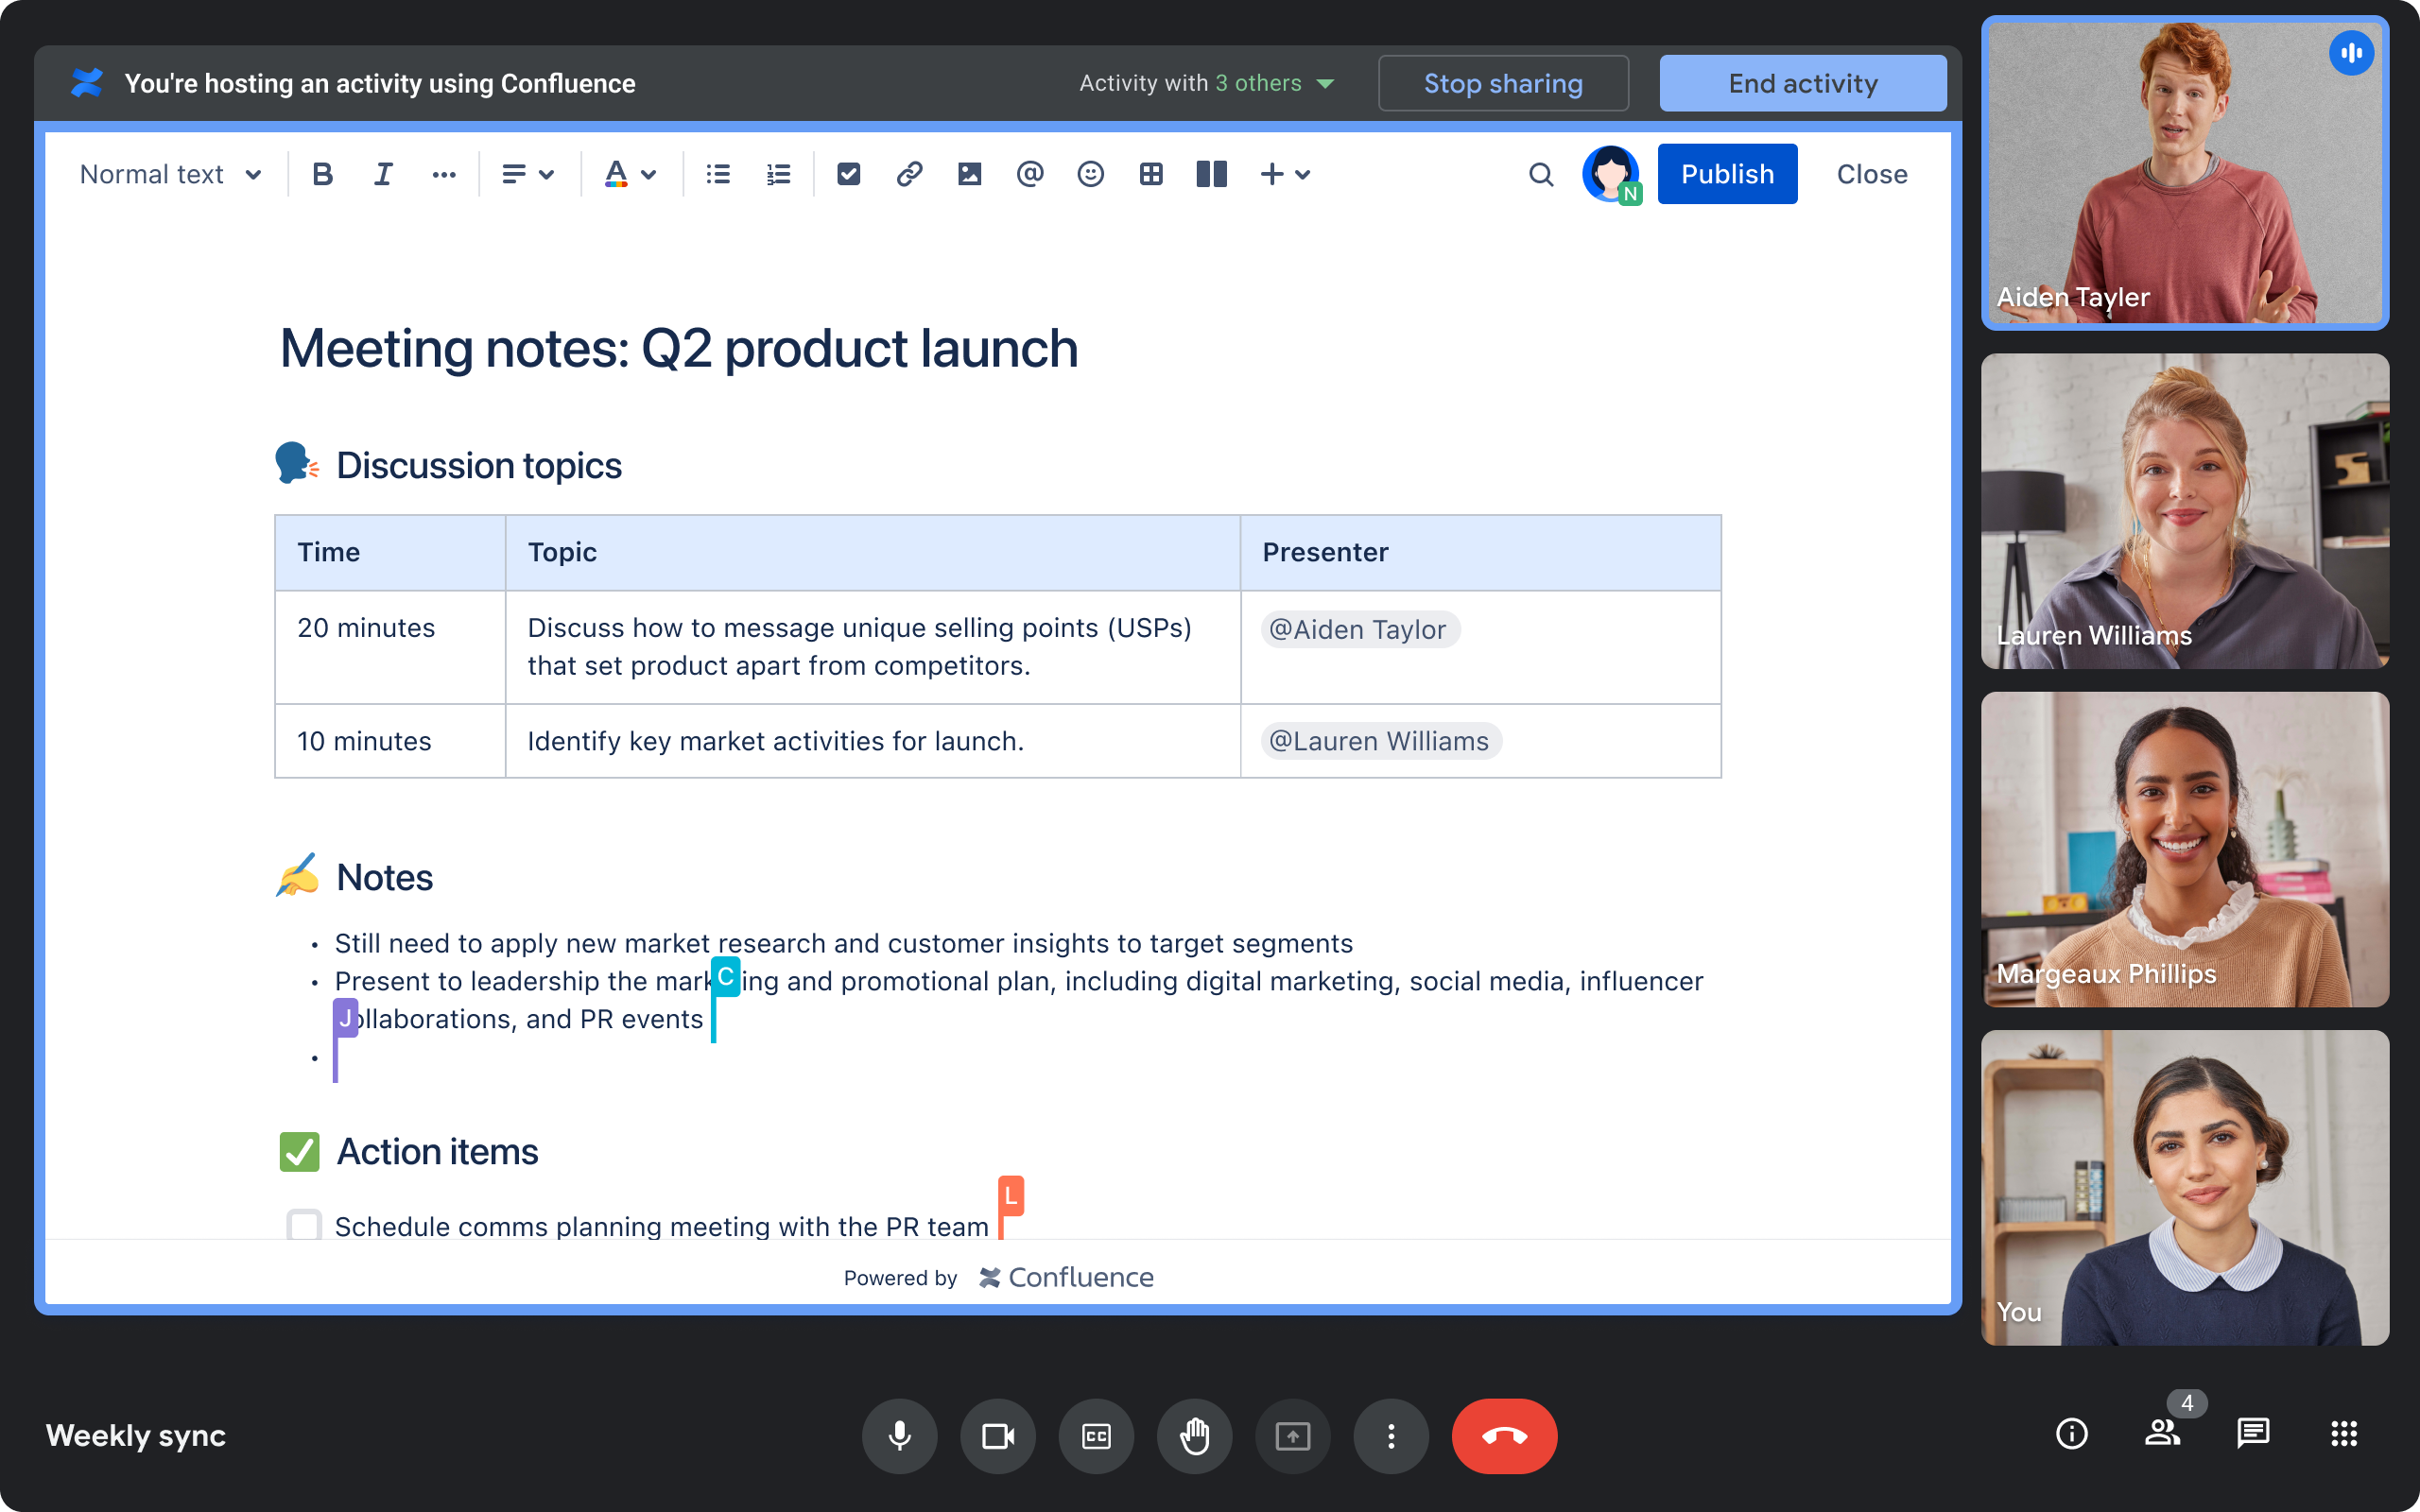2420x1512 pixels.
Task: Leave the call with the red button
Action: pos(1504,1436)
